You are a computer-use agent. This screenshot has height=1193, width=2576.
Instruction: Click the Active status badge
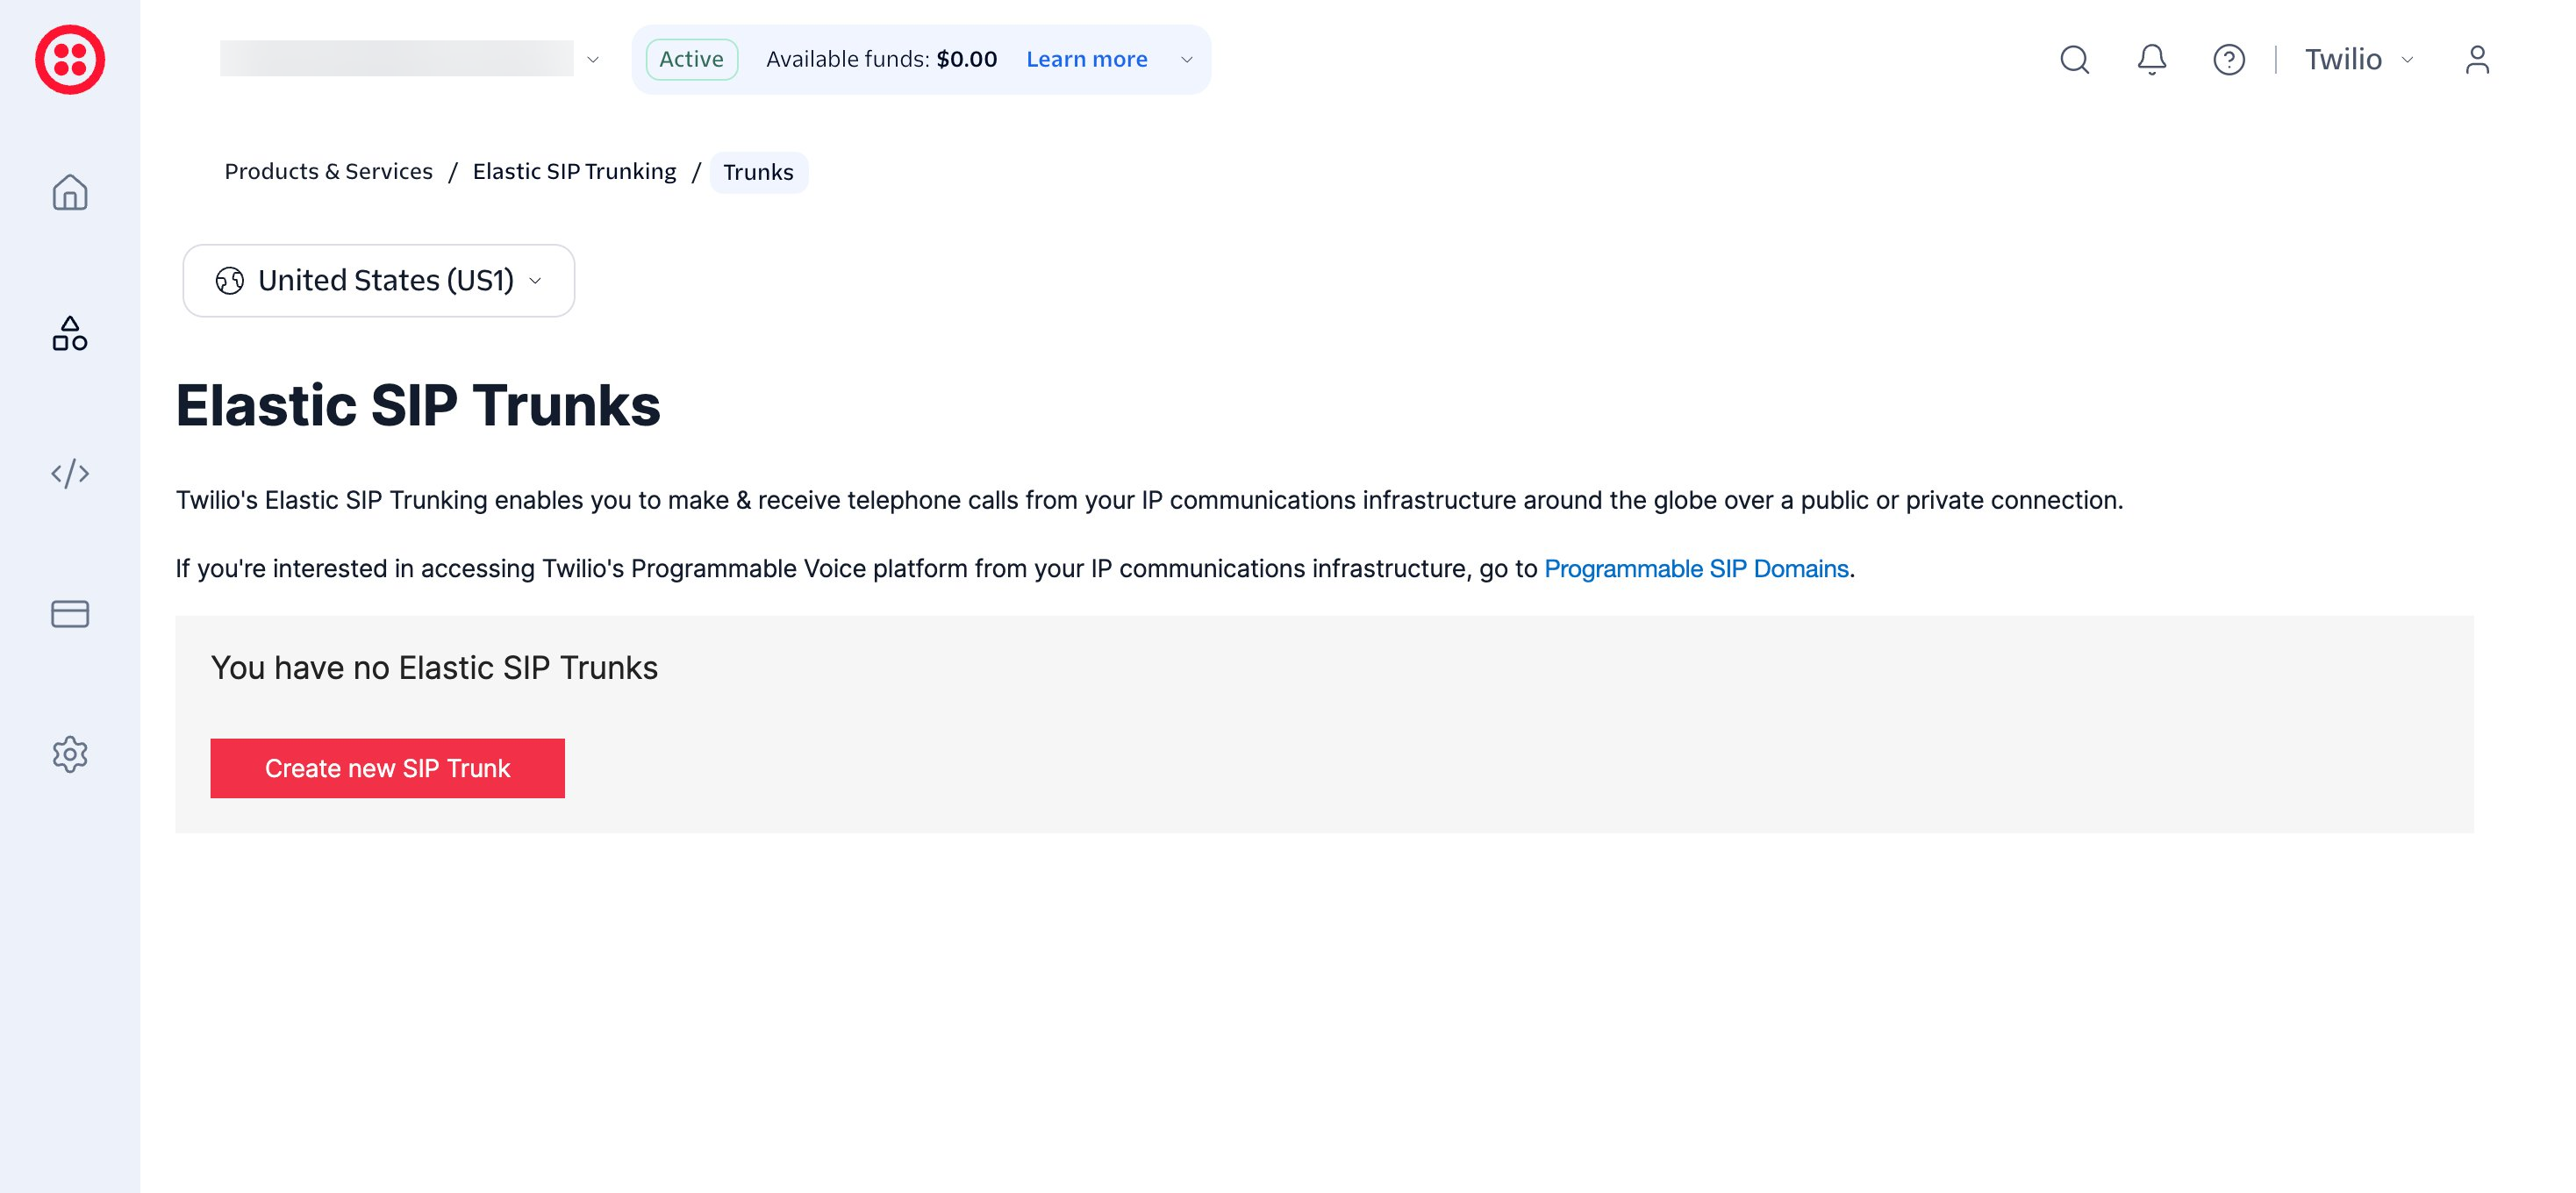(691, 59)
